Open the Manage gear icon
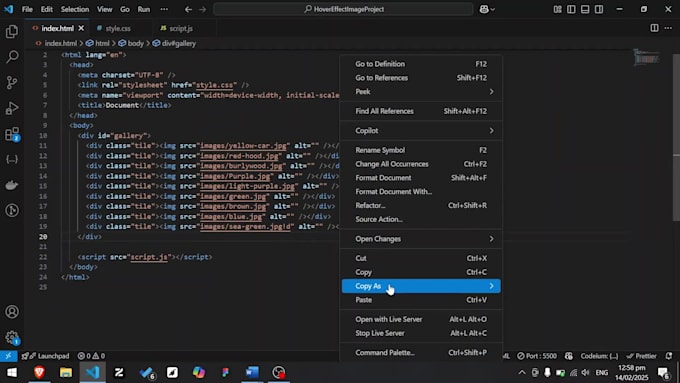680x383 pixels. click(x=12, y=337)
